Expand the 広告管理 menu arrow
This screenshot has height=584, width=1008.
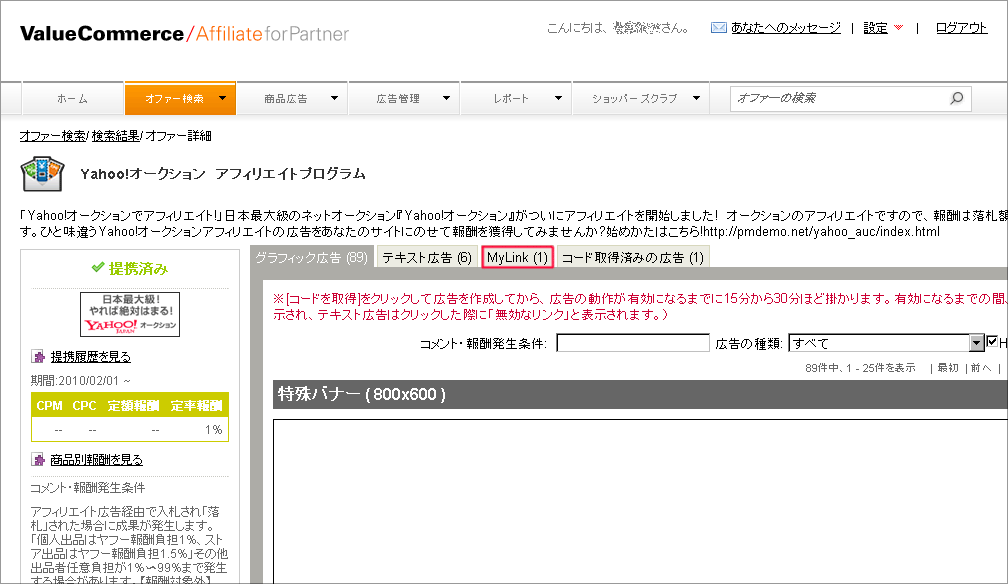pyautogui.click(x=446, y=98)
